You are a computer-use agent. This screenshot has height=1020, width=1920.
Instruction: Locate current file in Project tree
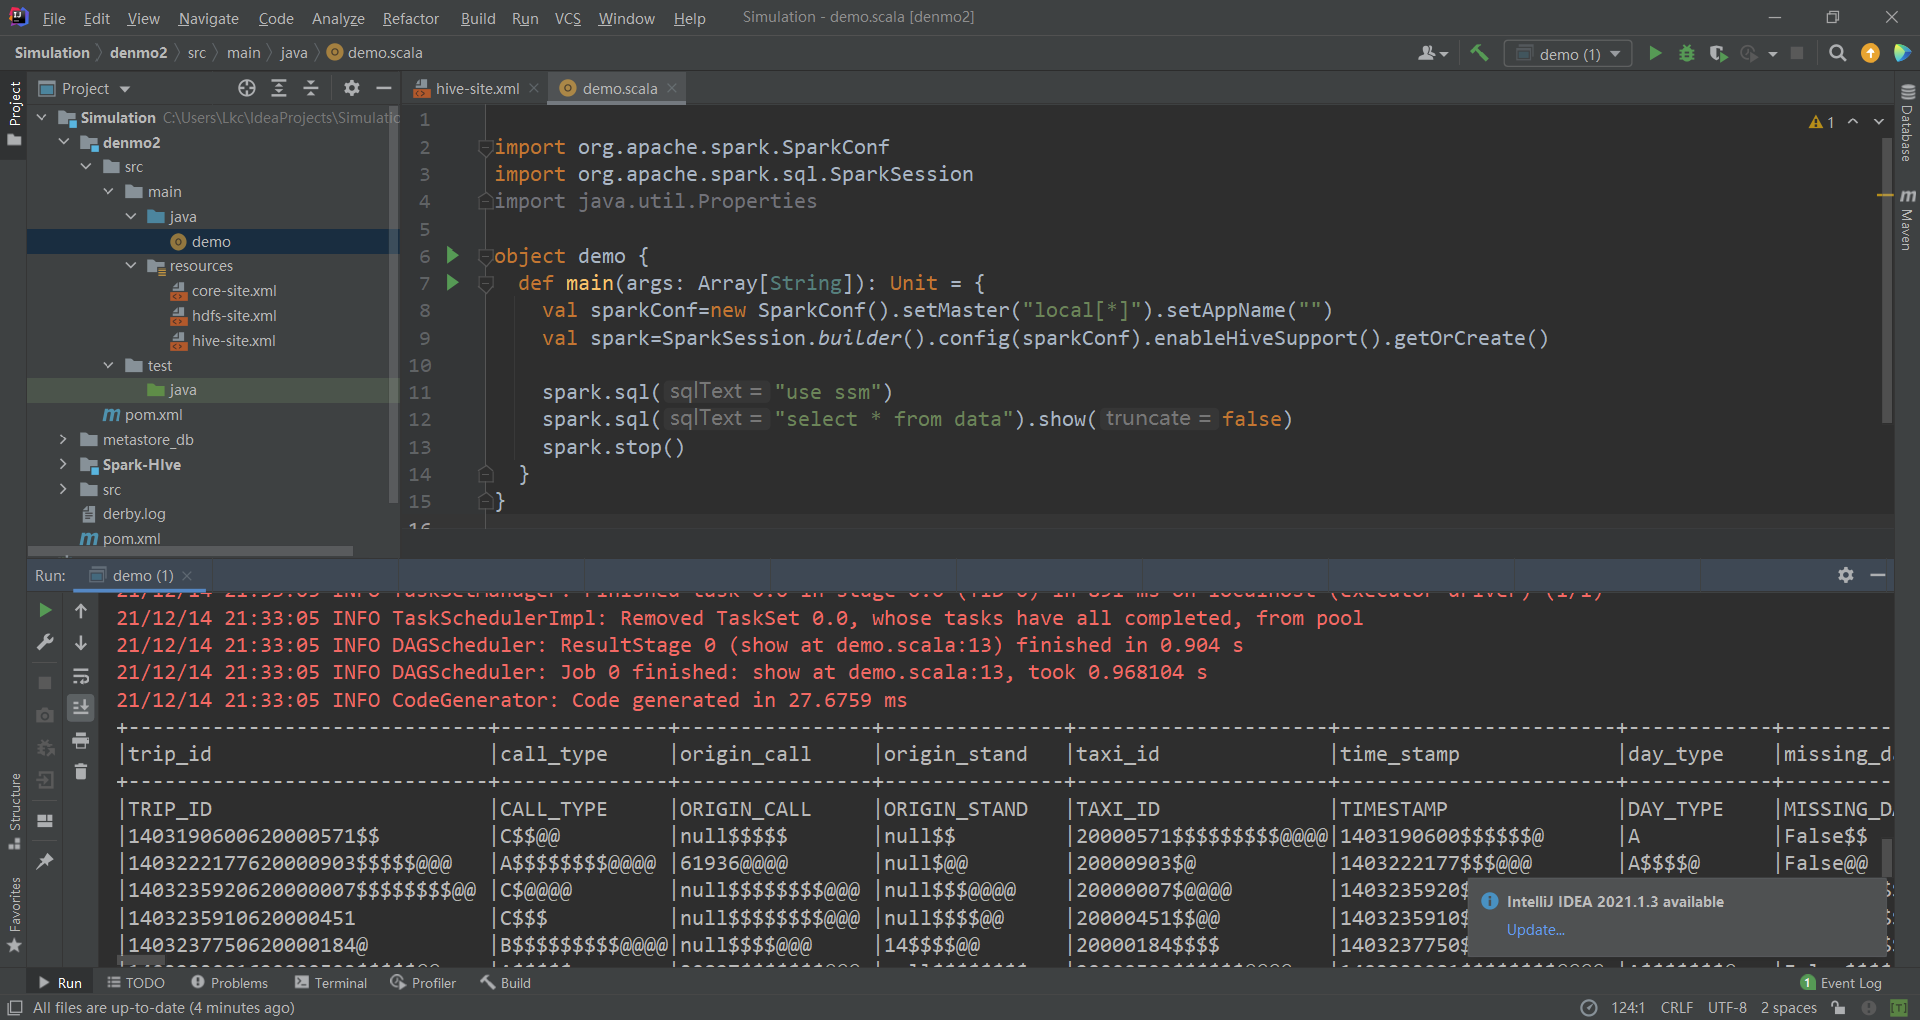coord(247,88)
